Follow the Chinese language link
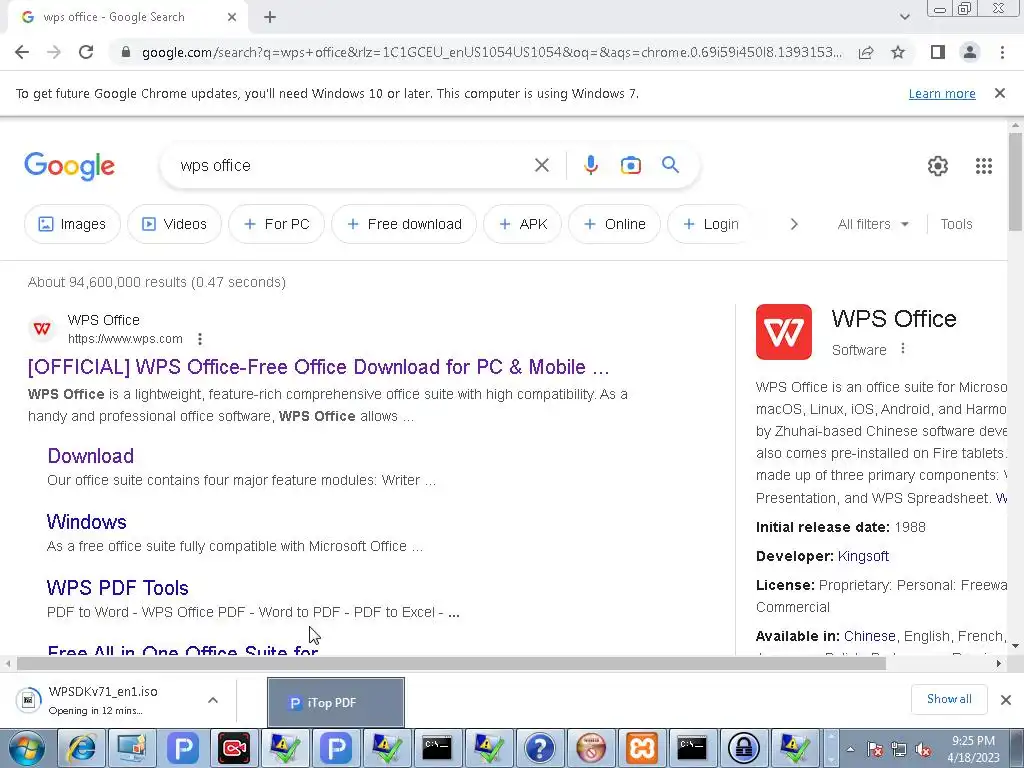 tap(869, 636)
